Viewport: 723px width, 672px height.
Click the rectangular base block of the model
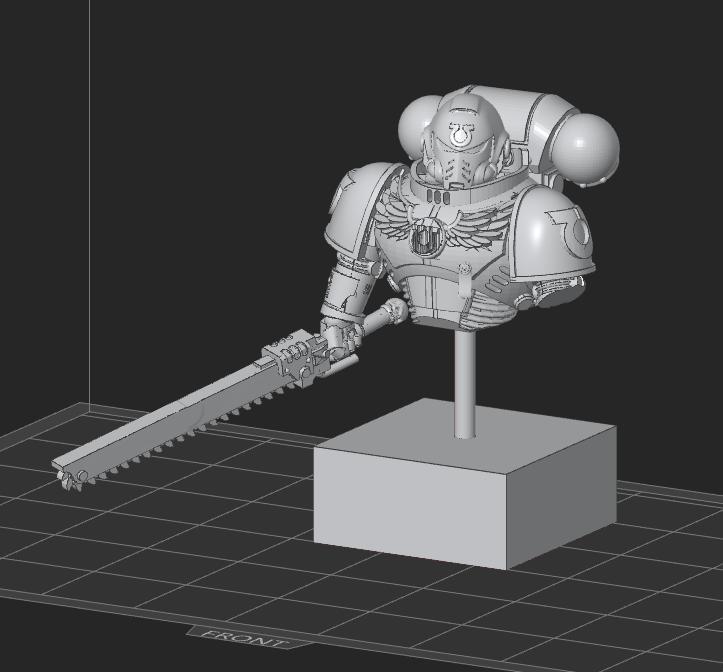pos(465,484)
